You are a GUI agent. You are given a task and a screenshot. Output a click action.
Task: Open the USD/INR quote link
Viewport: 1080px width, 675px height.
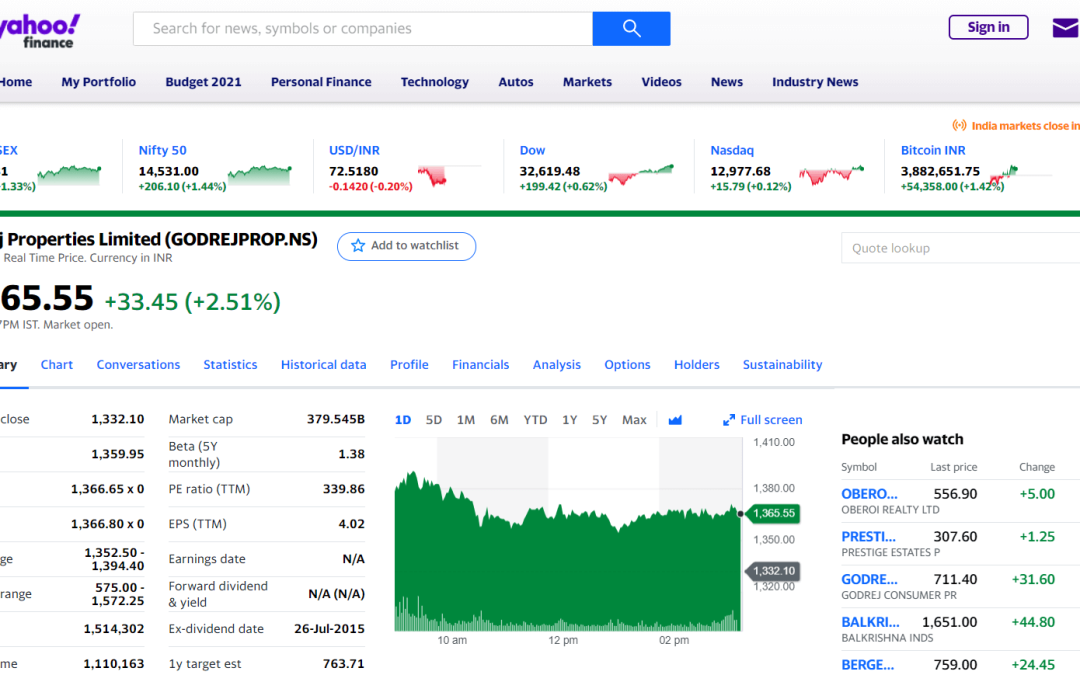pyautogui.click(x=354, y=150)
